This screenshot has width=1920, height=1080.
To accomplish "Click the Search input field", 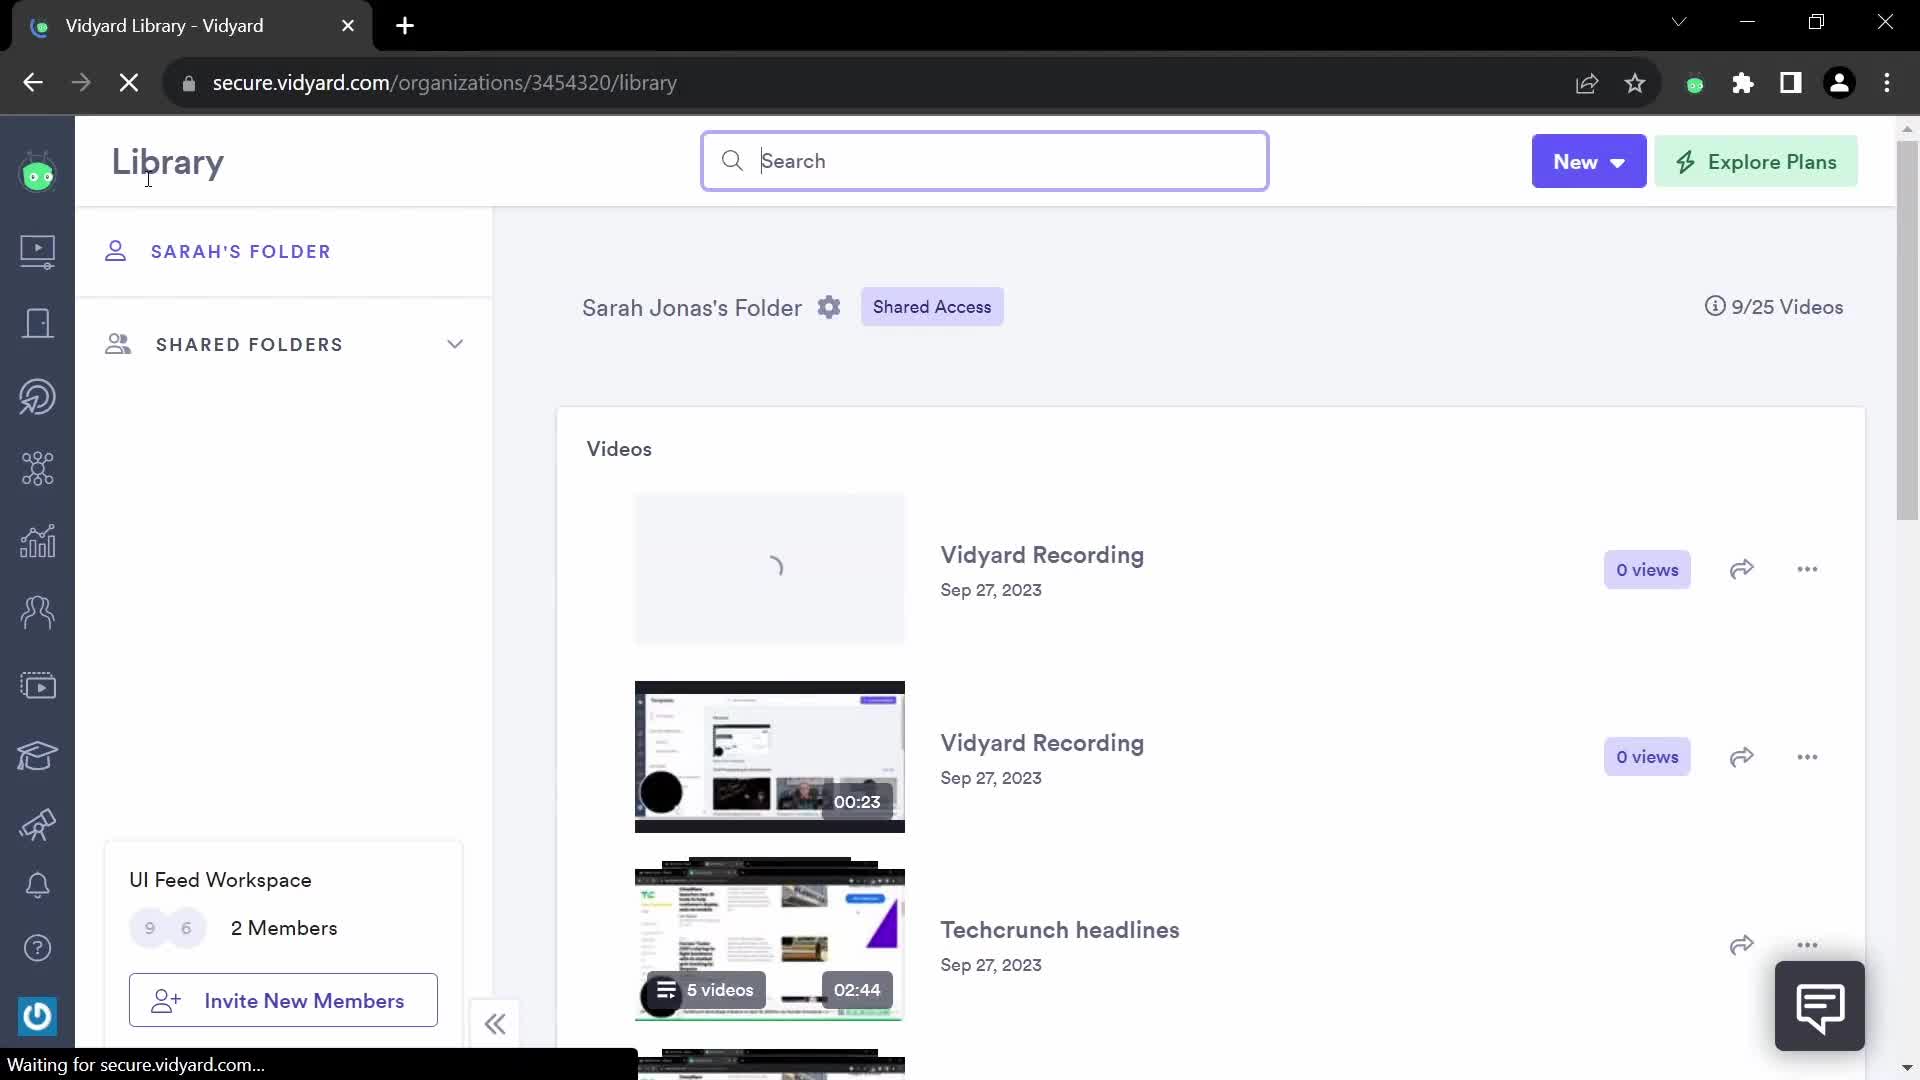I will tap(985, 161).
